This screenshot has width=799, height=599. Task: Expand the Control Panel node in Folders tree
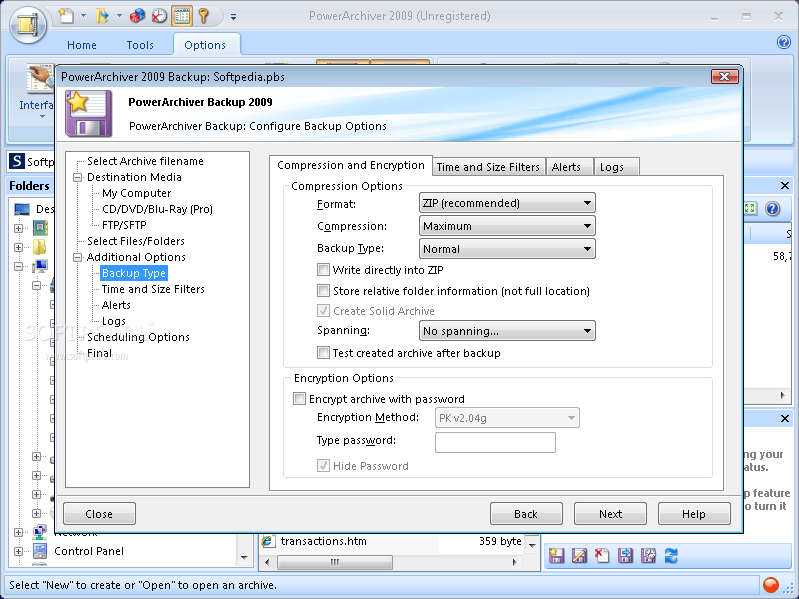(x=18, y=551)
